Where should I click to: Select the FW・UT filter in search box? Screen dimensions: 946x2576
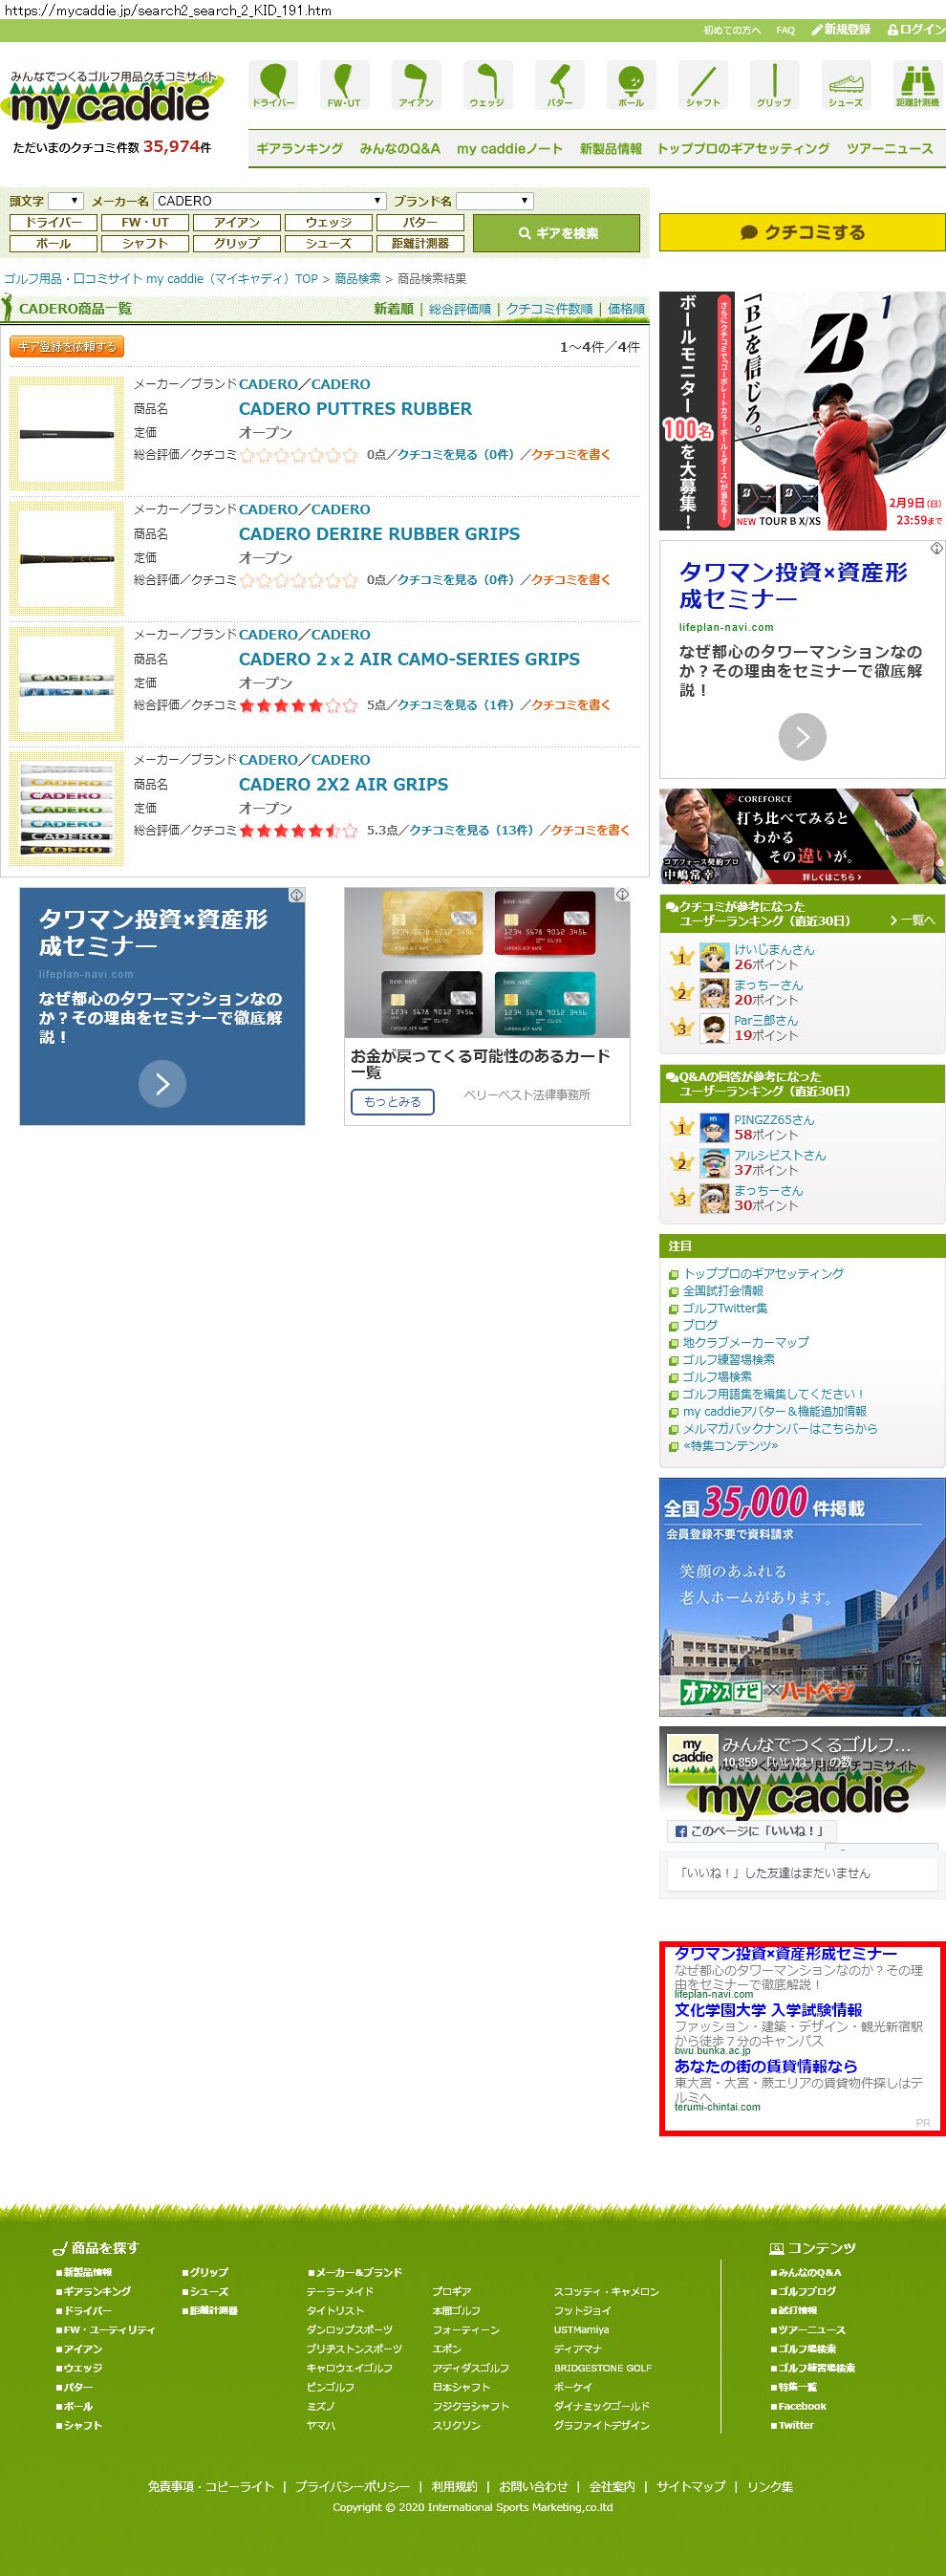(145, 222)
